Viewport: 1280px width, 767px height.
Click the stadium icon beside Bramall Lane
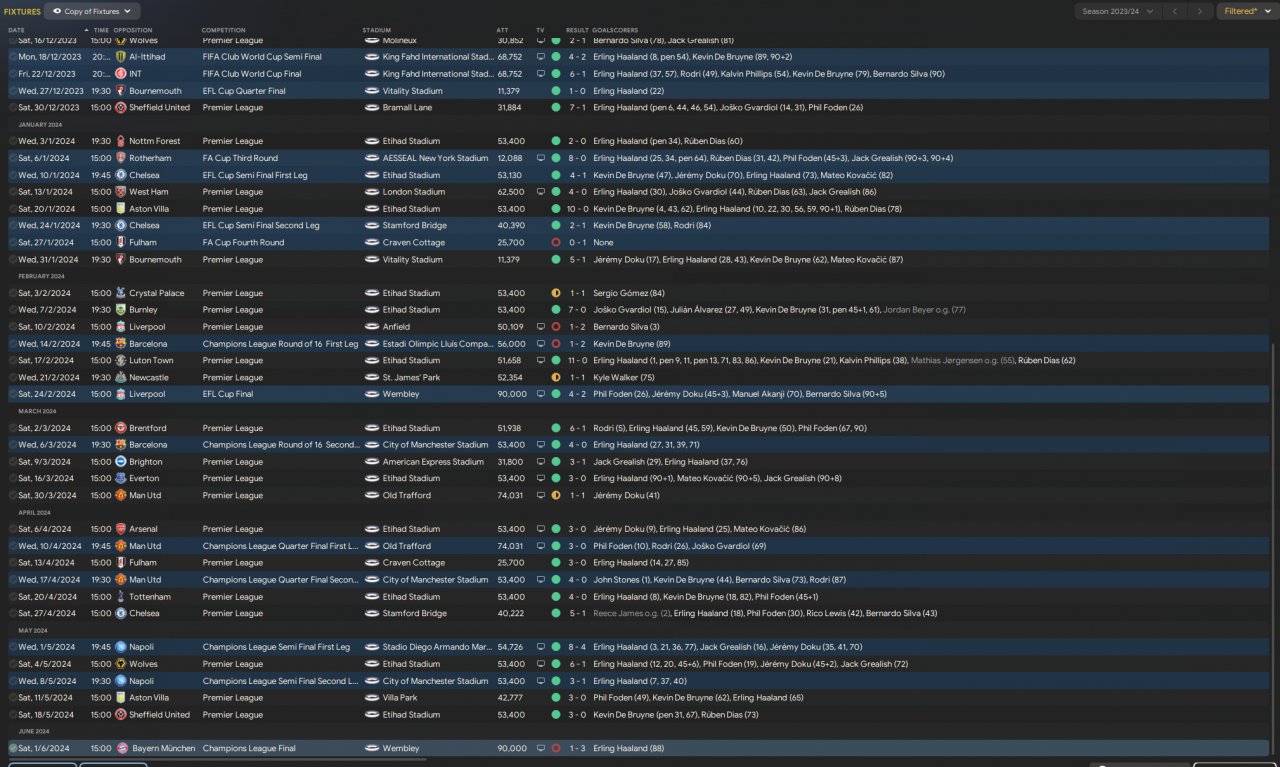(372, 107)
